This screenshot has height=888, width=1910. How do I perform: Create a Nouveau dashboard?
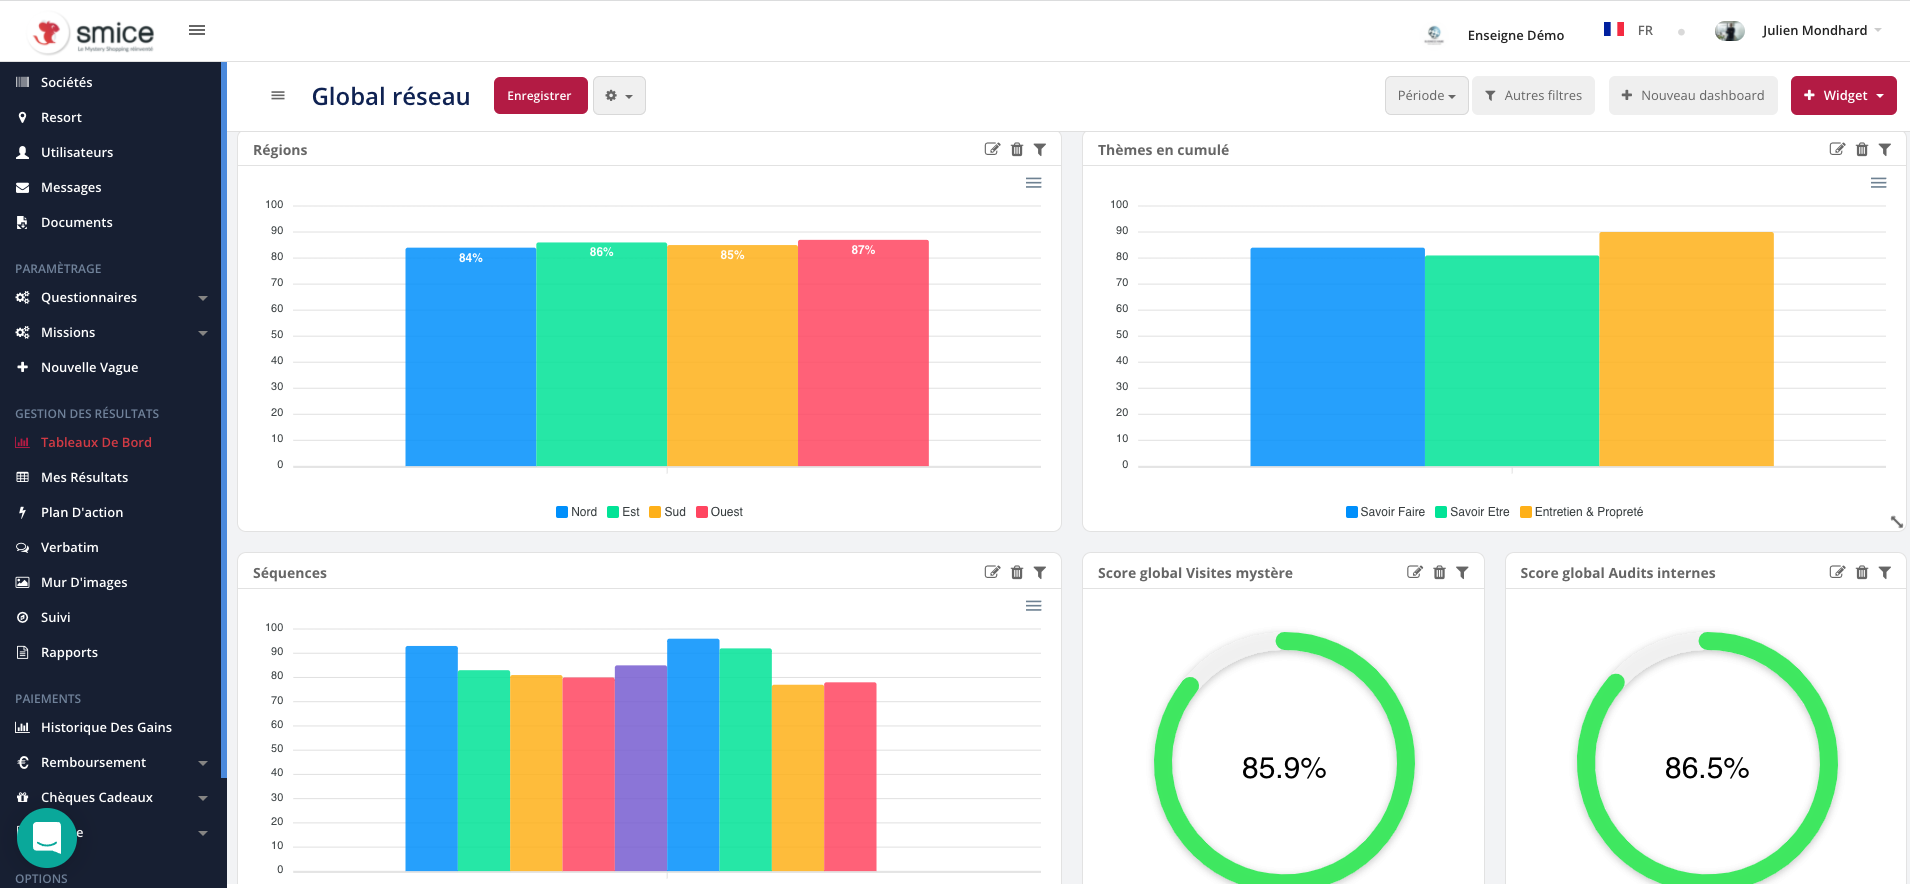[x=1692, y=96]
